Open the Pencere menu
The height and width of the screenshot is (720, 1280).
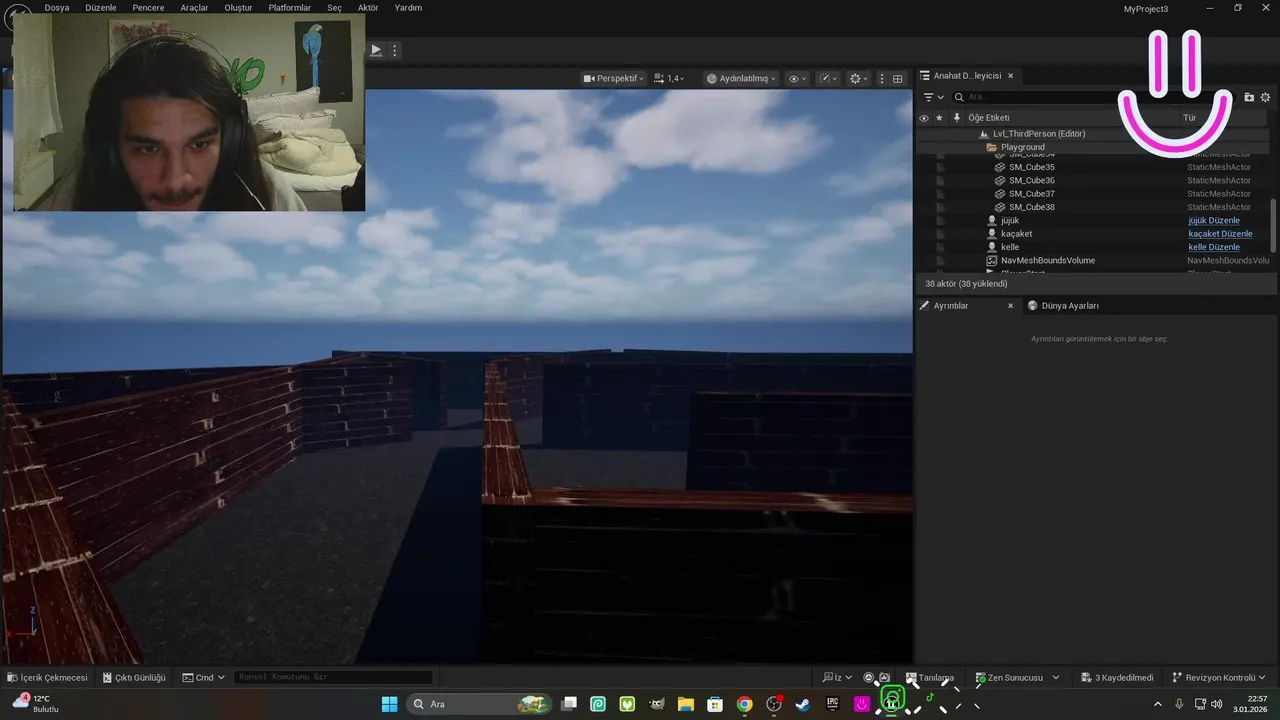click(x=148, y=8)
